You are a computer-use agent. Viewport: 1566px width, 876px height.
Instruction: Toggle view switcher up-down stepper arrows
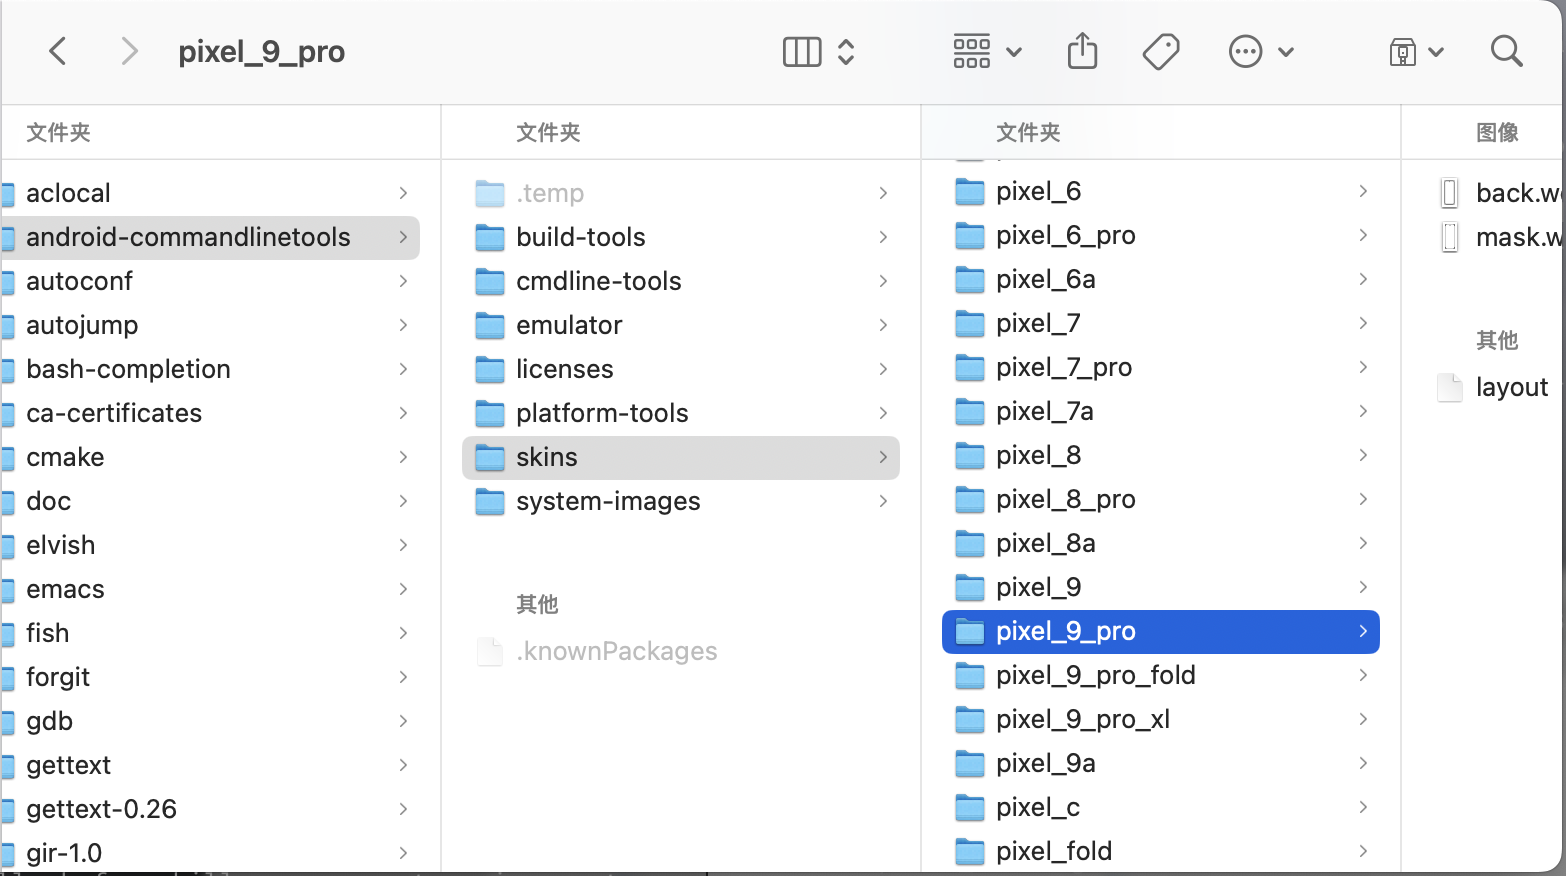pos(846,52)
